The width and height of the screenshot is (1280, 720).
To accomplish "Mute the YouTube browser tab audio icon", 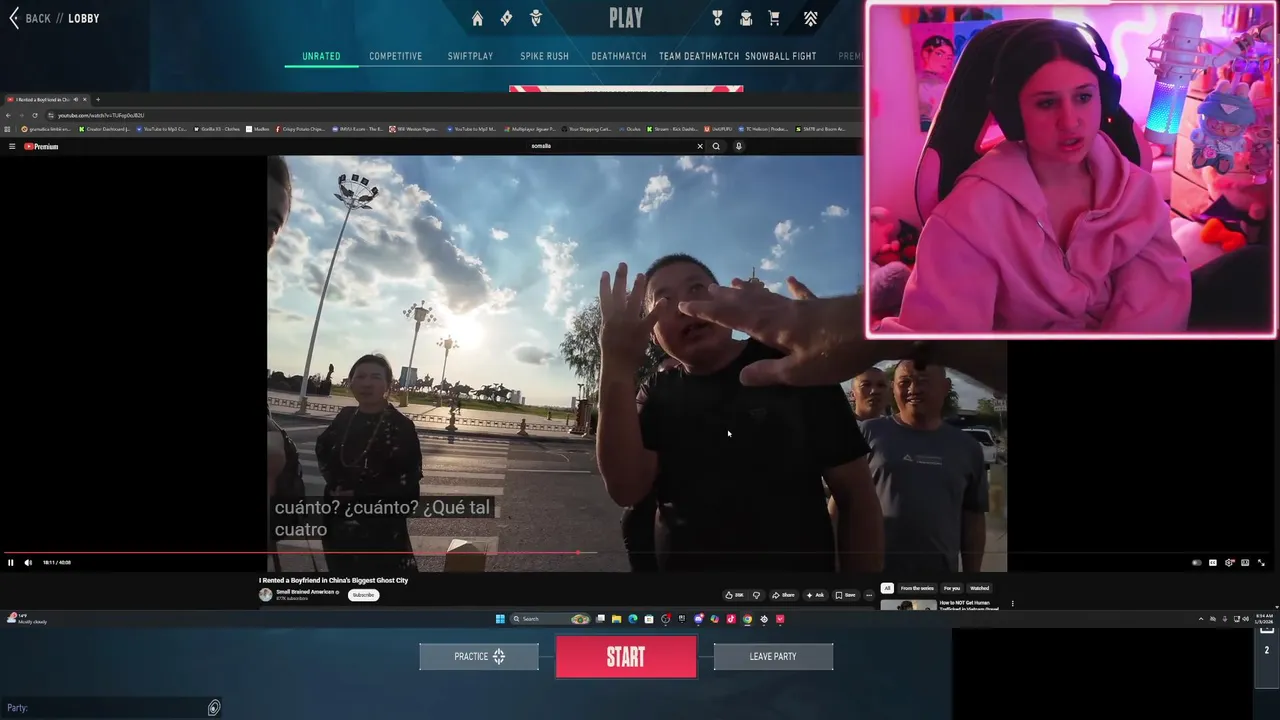I will 76,99.
